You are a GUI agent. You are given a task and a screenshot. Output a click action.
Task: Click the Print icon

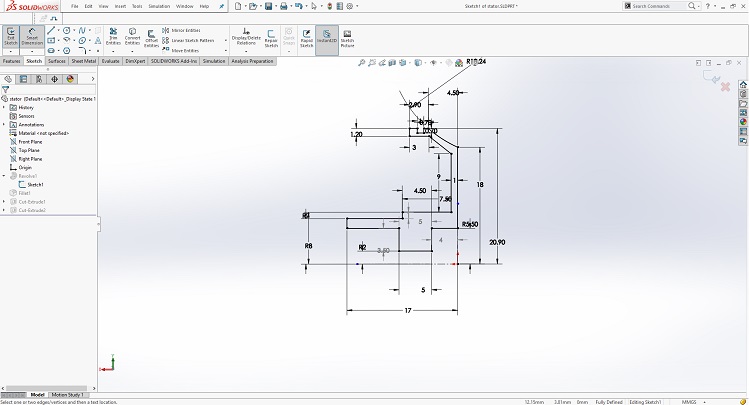click(x=284, y=6)
